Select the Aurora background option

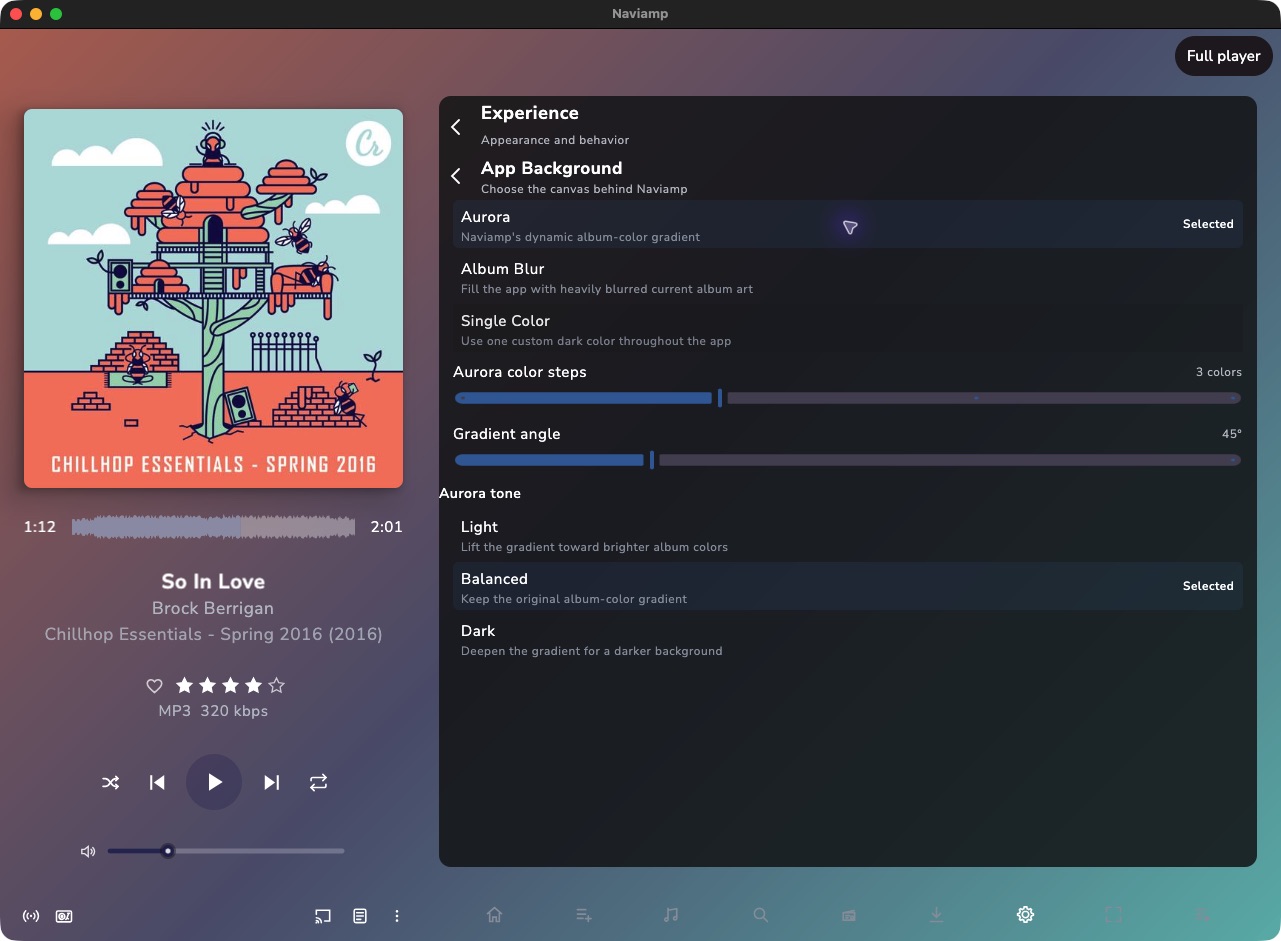848,225
